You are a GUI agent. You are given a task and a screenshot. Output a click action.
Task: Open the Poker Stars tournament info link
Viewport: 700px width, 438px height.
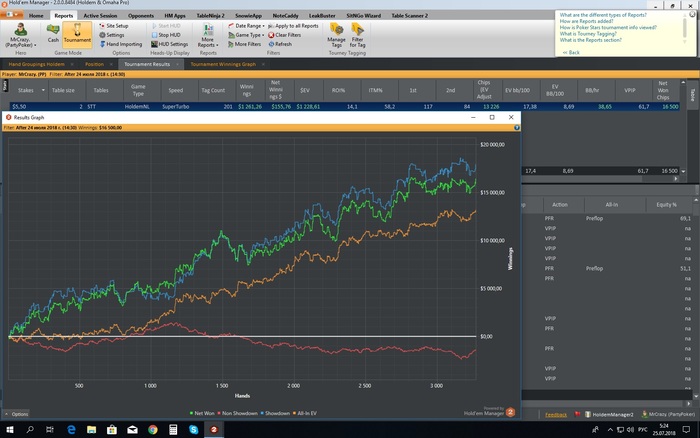(608, 27)
